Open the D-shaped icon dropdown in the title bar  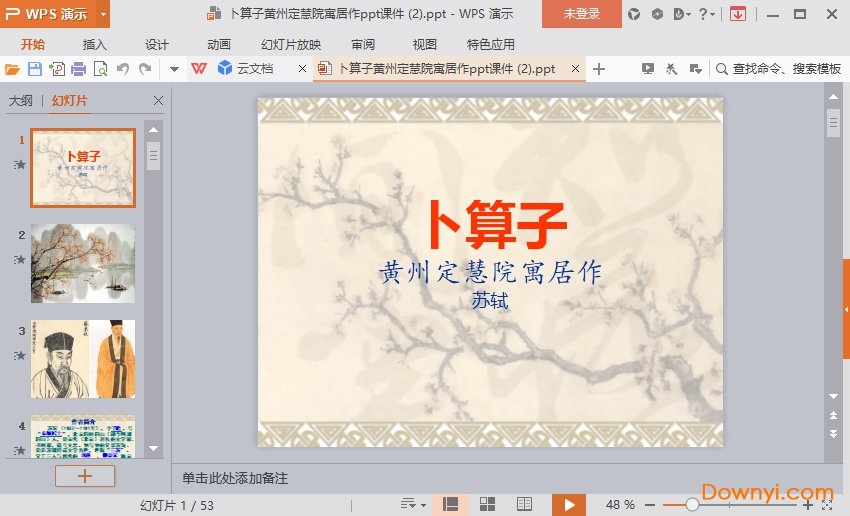[x=681, y=14]
